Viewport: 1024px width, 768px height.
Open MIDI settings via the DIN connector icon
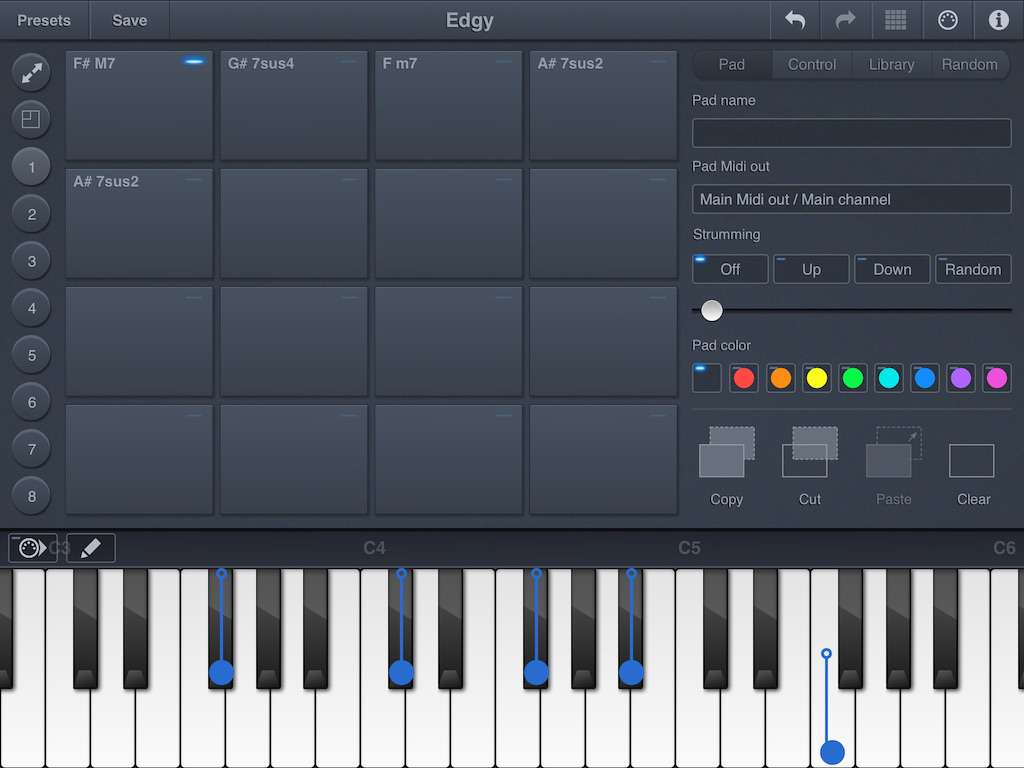[947, 20]
